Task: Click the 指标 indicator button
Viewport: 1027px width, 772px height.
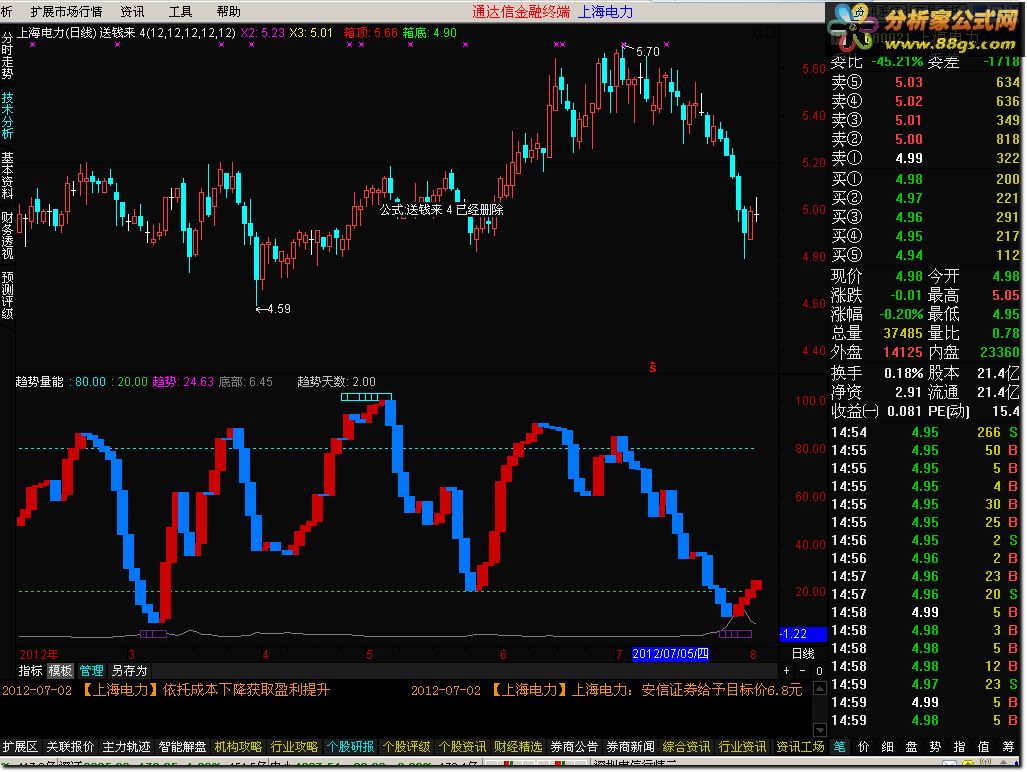Action: 30,671
